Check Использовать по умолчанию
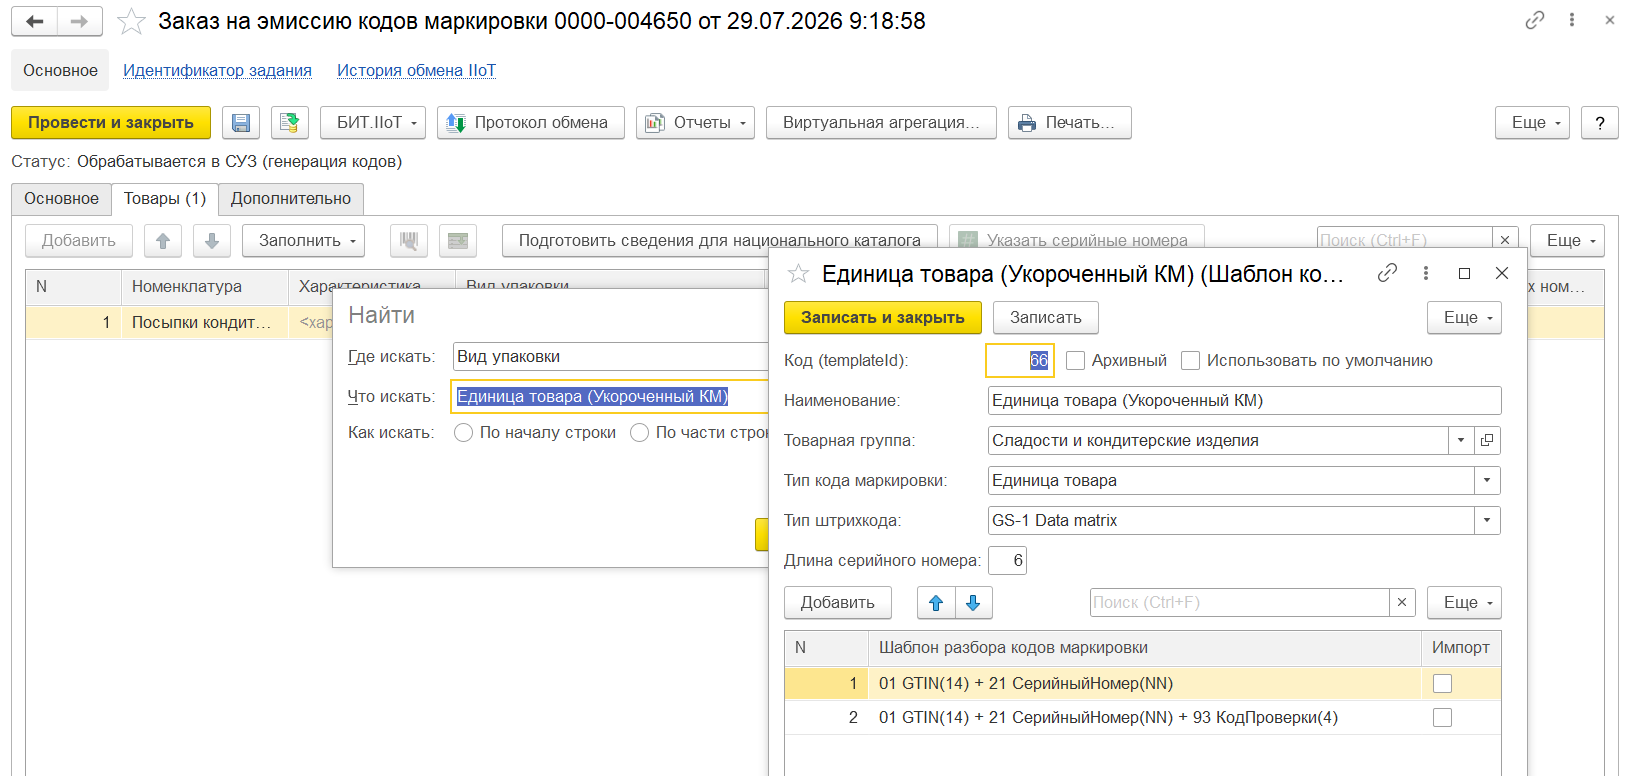 pos(1190,360)
